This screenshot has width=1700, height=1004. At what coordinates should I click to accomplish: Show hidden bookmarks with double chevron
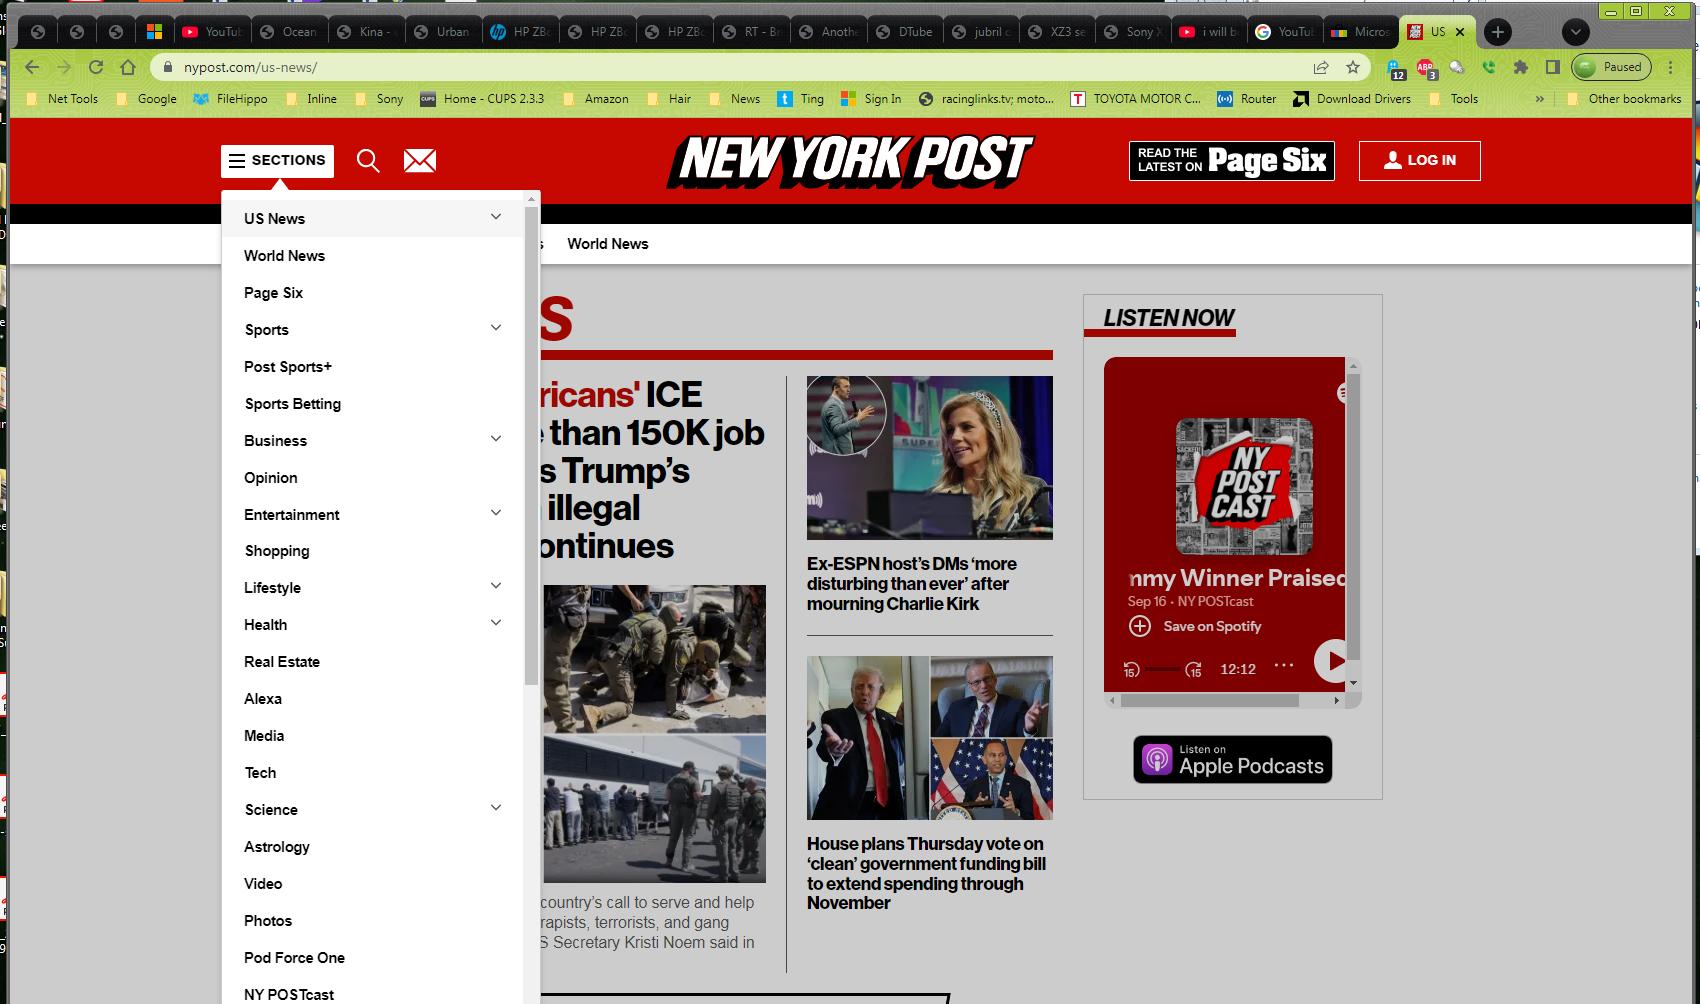click(x=1540, y=99)
